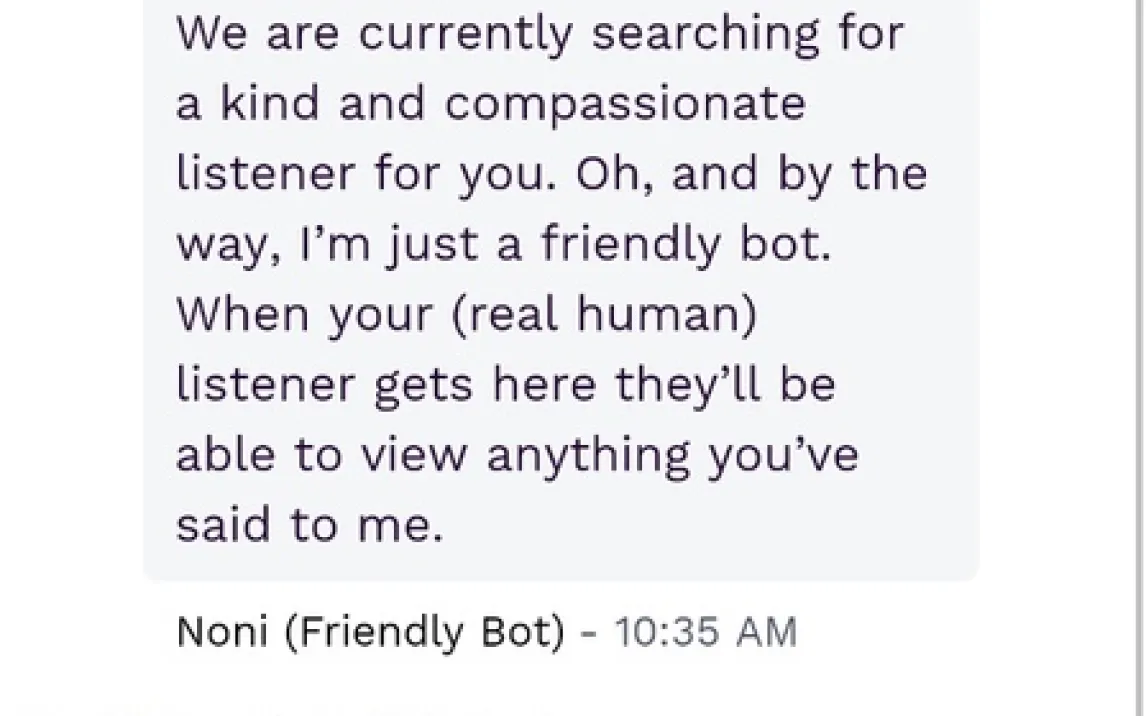1146x716 pixels.
Task: Click the words 'friendly bot.' in message
Action: pyautogui.click(x=686, y=244)
